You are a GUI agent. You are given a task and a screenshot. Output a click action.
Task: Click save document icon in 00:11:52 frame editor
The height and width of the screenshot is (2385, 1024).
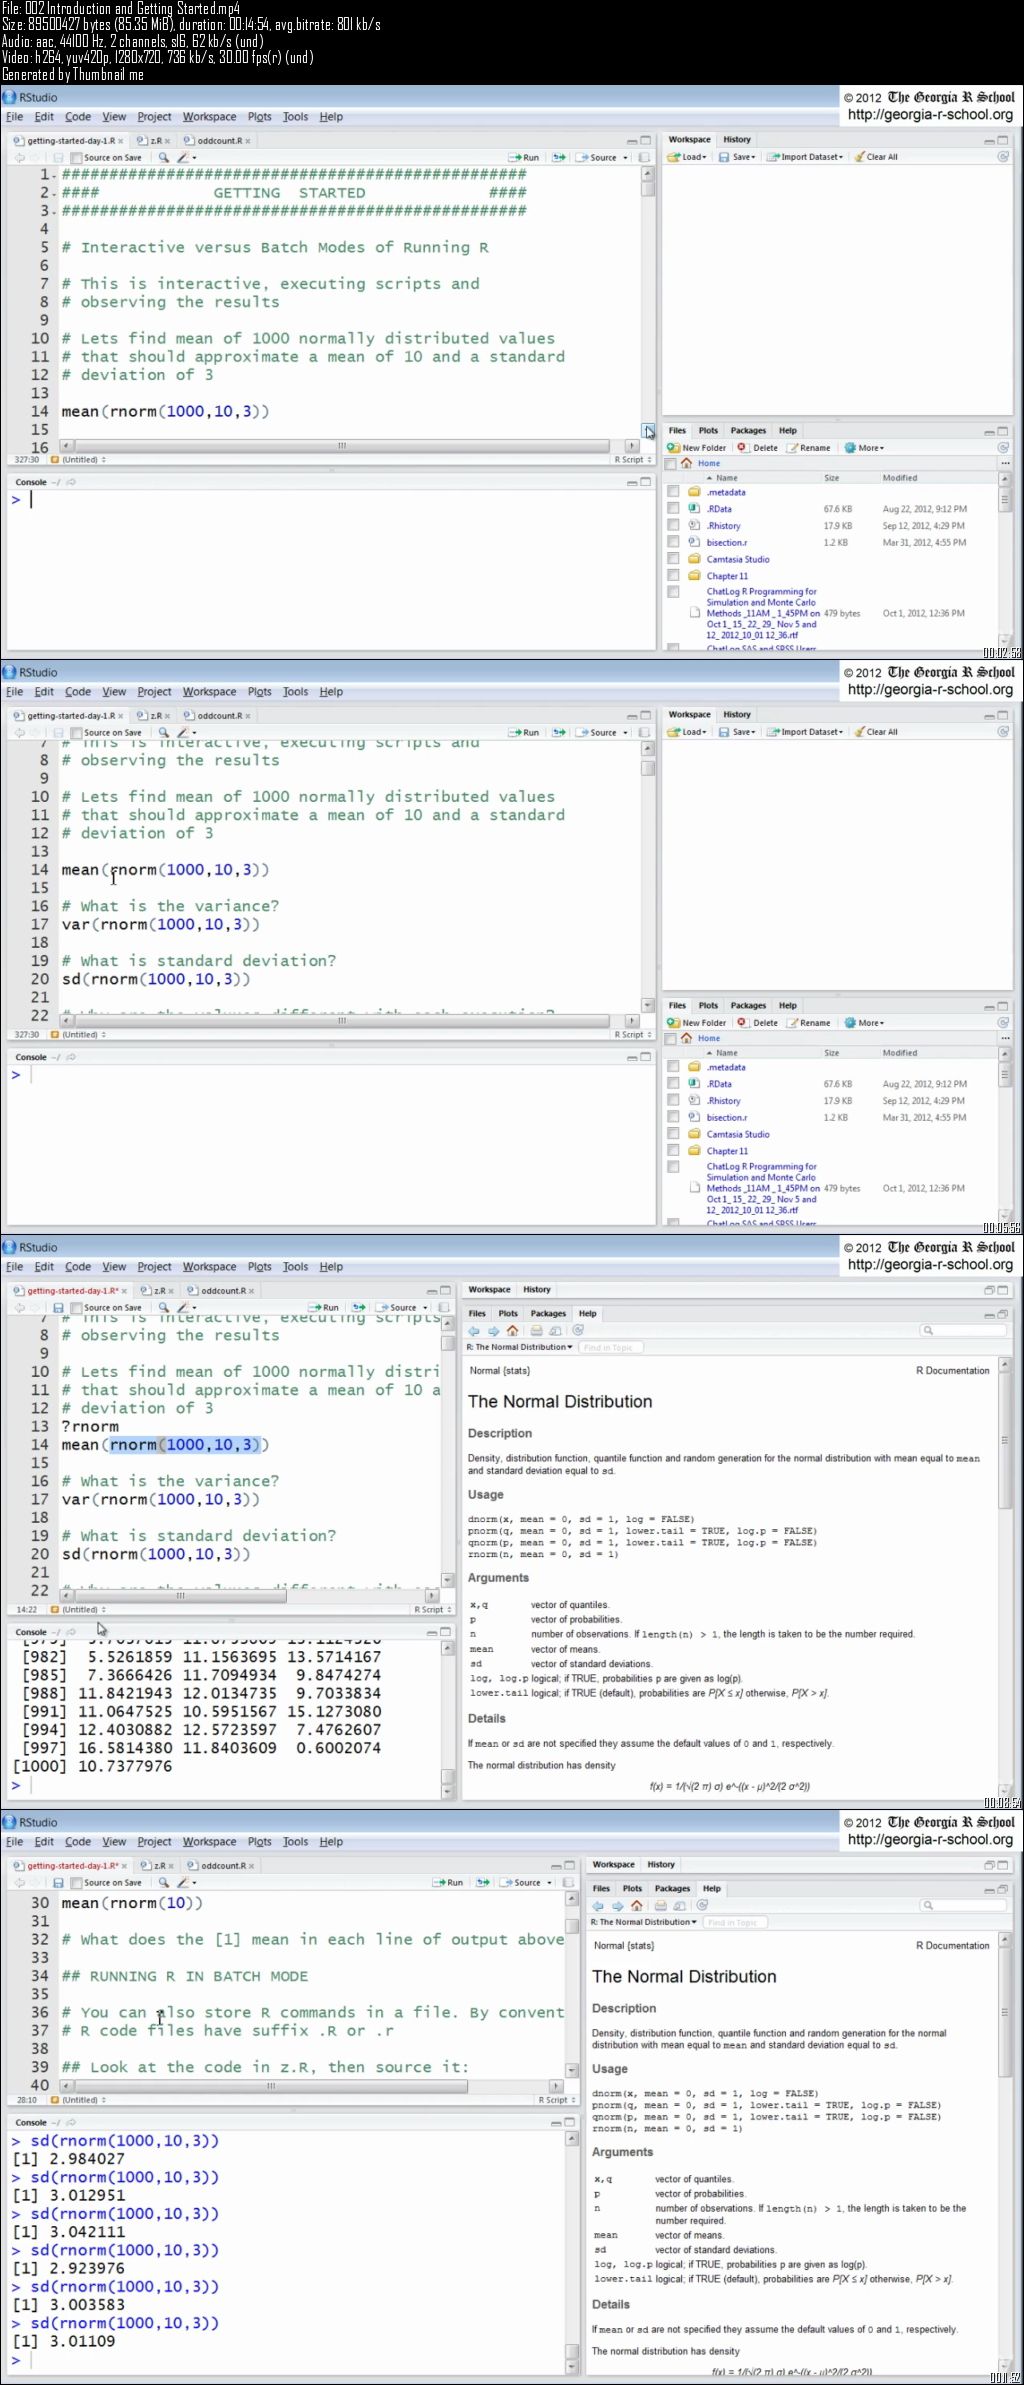tap(58, 1882)
